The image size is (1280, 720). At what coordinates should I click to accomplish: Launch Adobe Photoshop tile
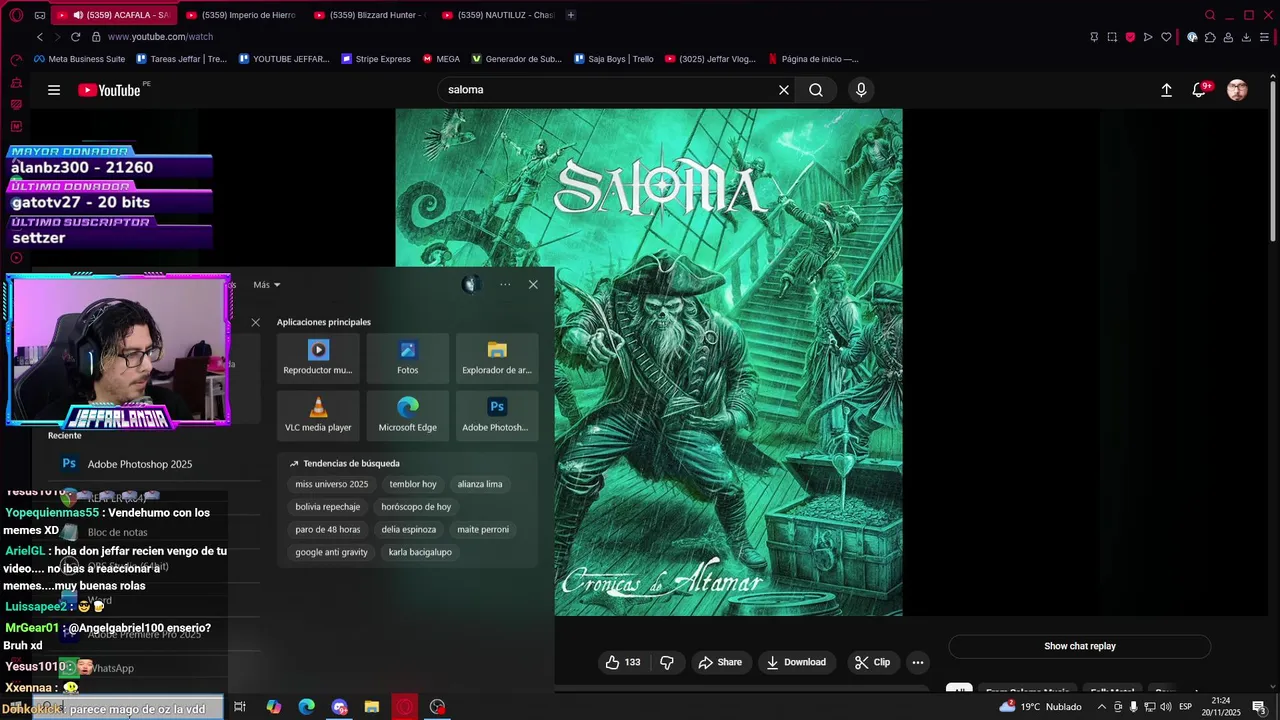(497, 415)
